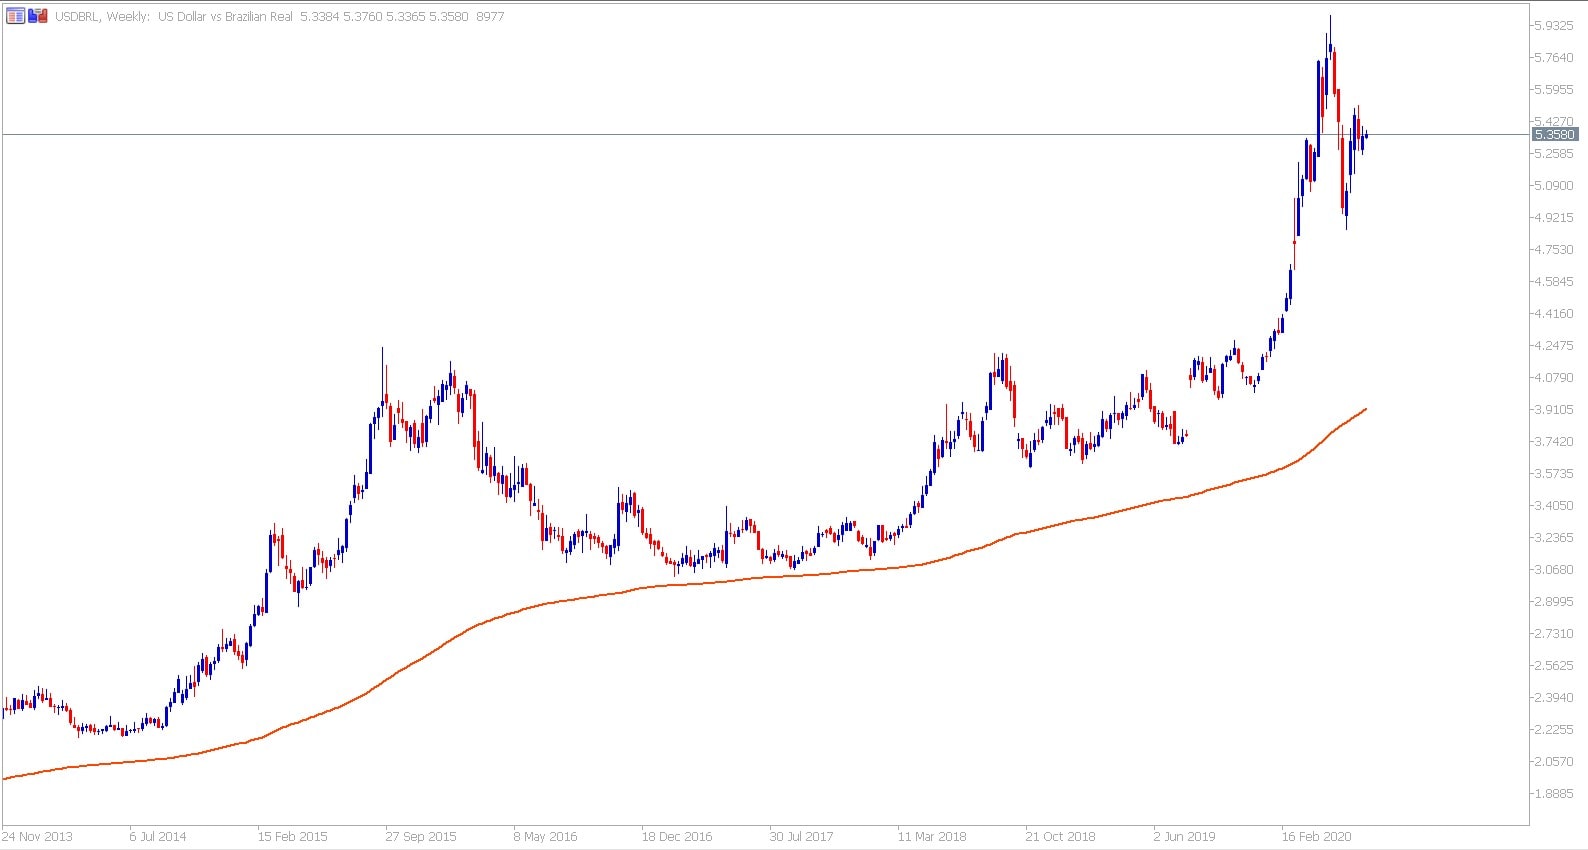Click the 3.9105 price axis label

coord(1553,410)
